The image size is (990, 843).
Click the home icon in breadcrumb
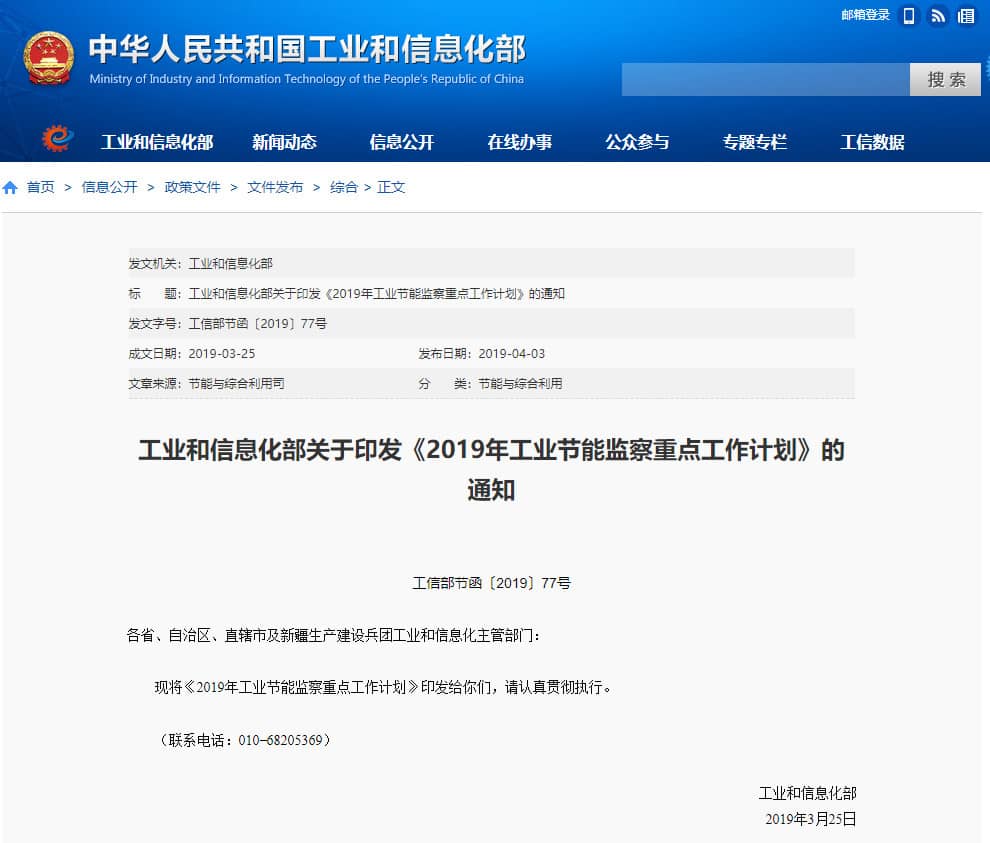(10, 188)
